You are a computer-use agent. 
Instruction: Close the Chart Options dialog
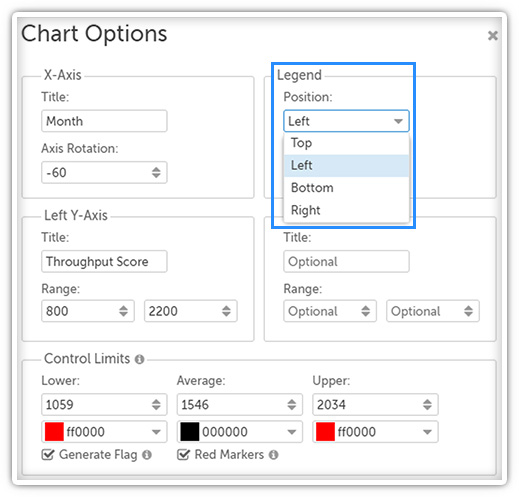tap(493, 35)
